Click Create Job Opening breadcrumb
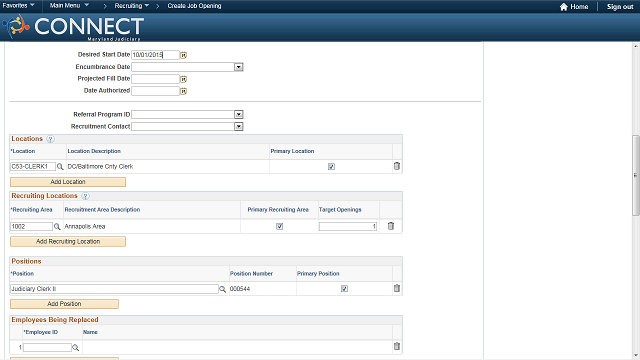Screen dimensions: 640x360 [194, 6]
